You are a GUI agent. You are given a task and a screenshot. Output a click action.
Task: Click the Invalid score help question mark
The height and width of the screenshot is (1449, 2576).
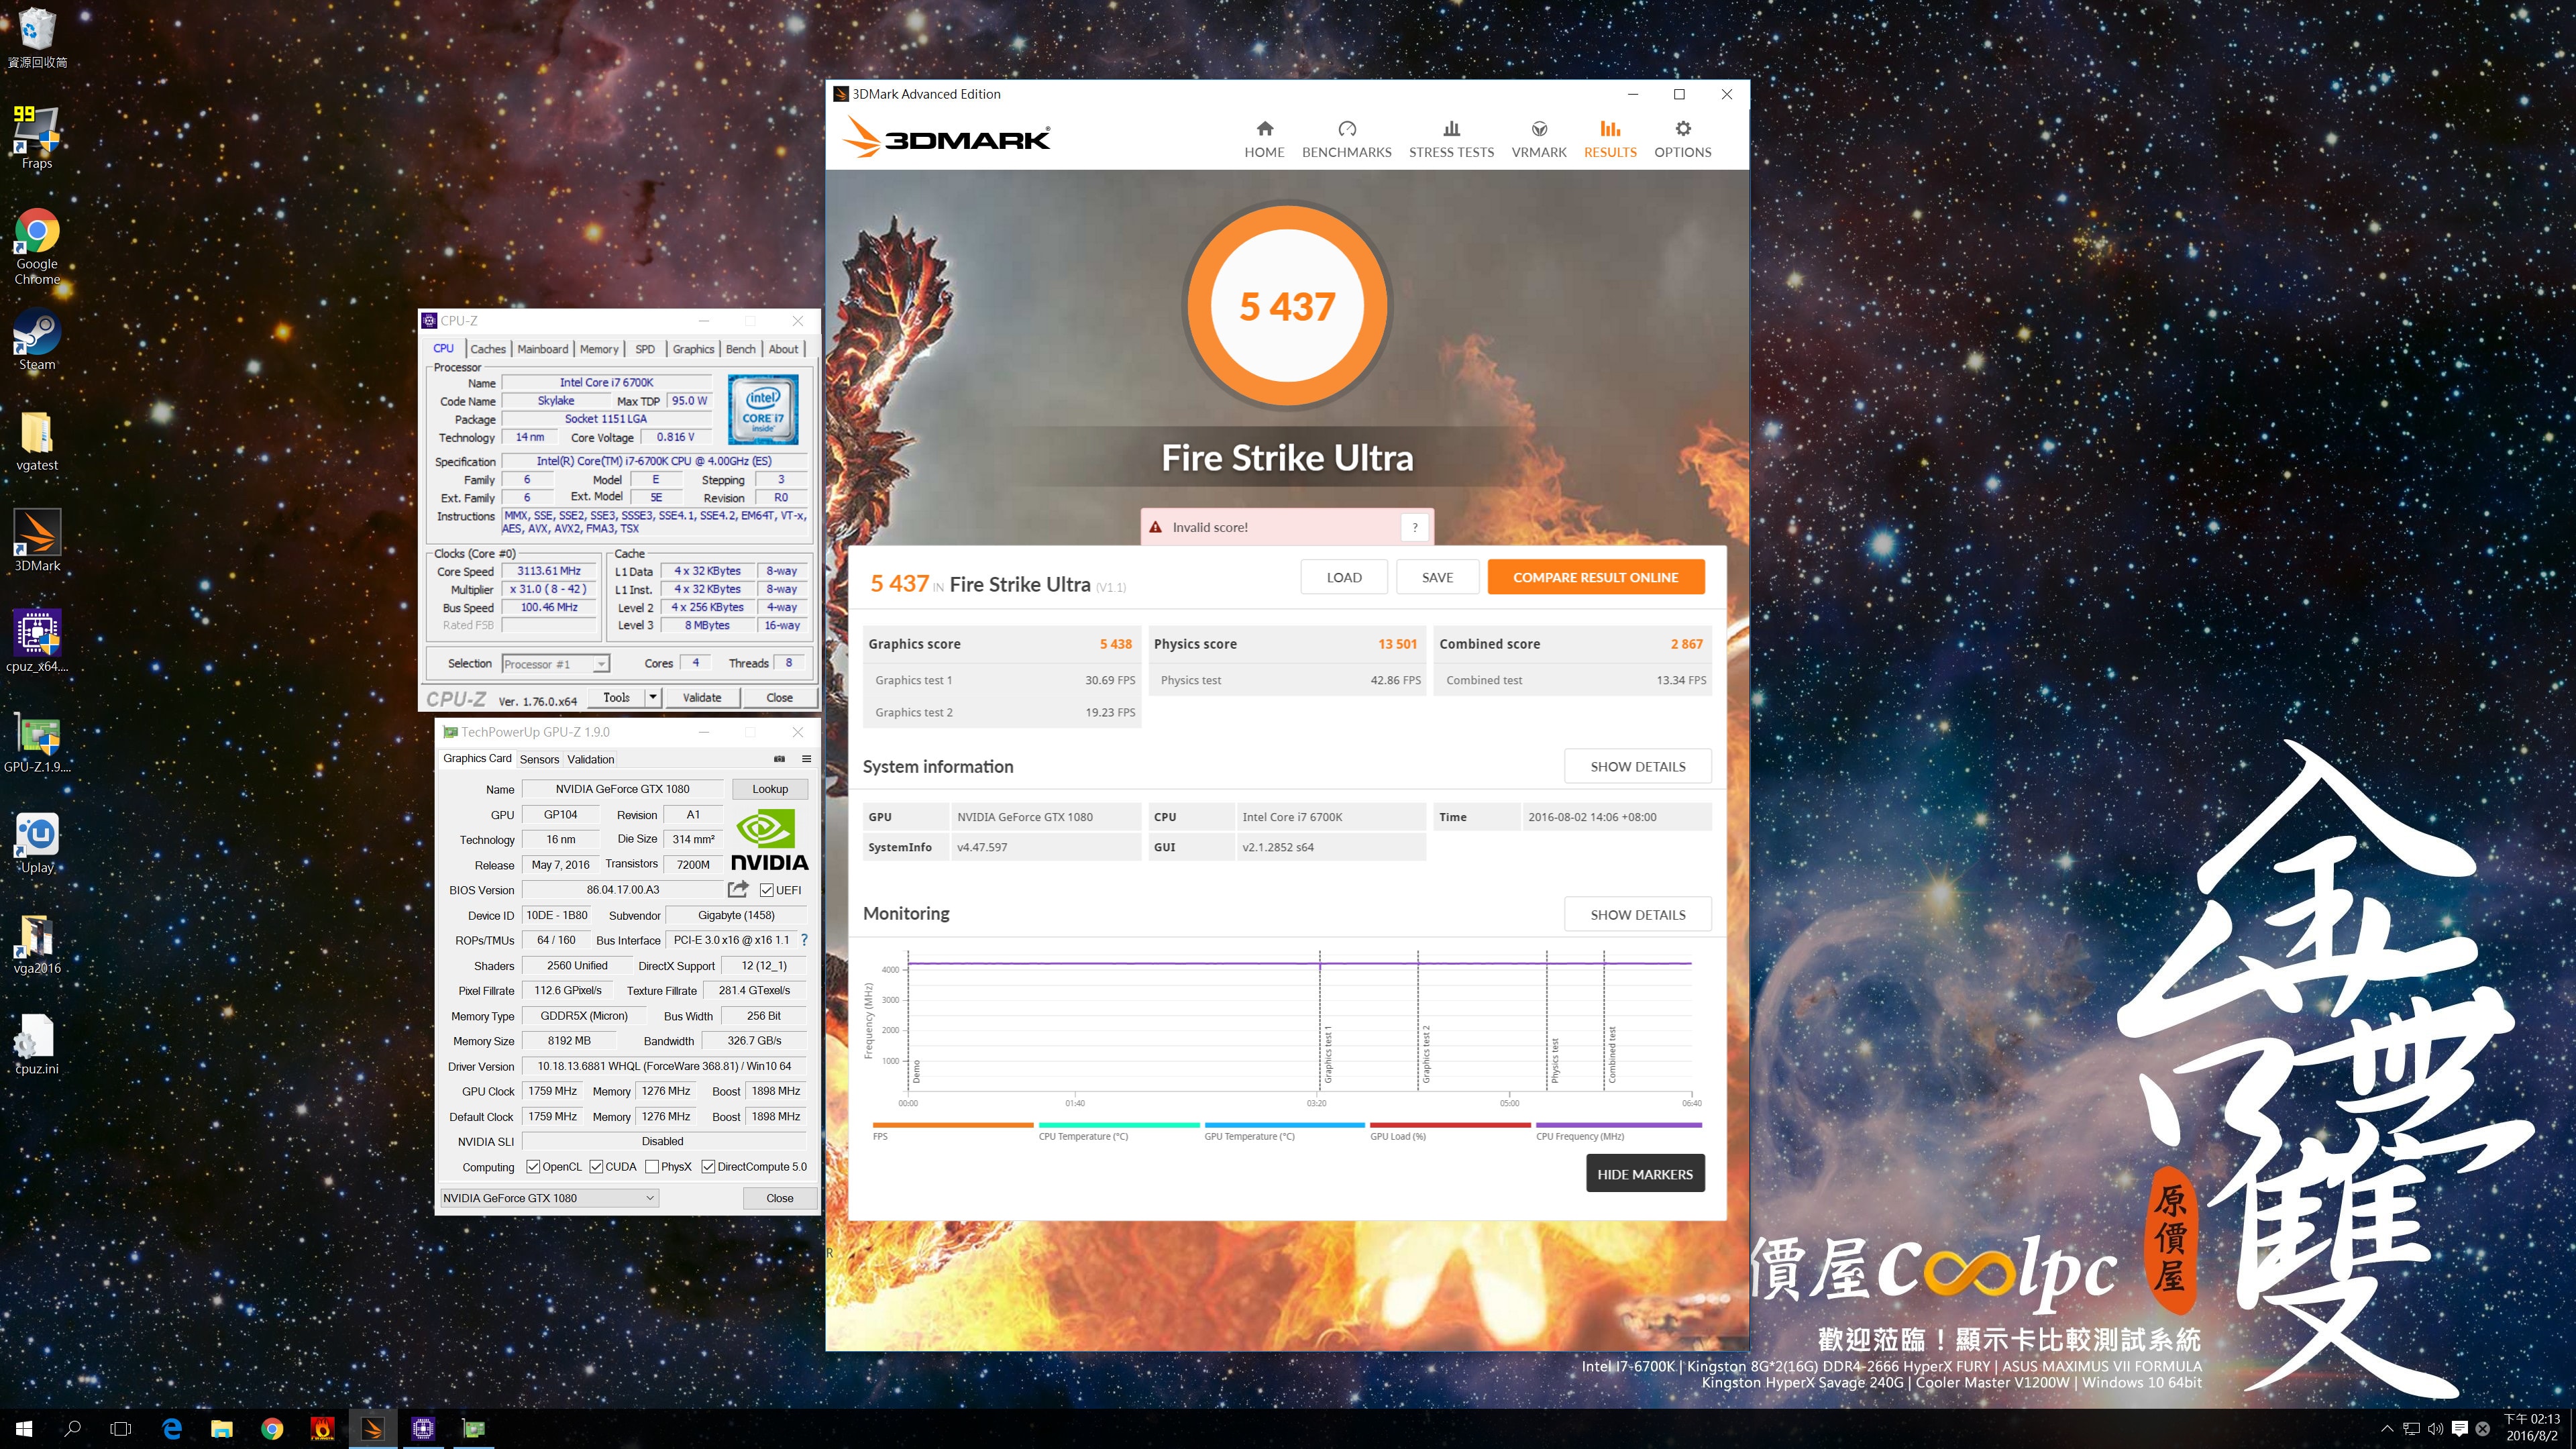(x=1414, y=527)
